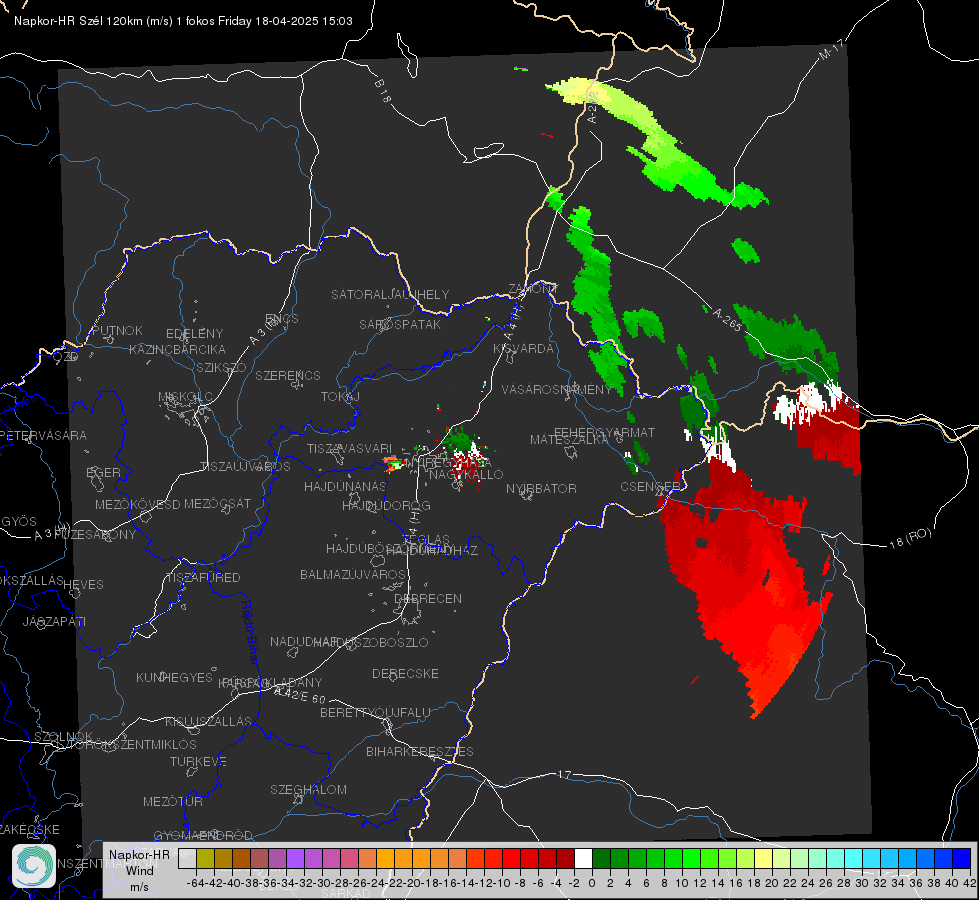Click the MEZŐTÚR town label
979x900 pixels.
click(x=173, y=801)
